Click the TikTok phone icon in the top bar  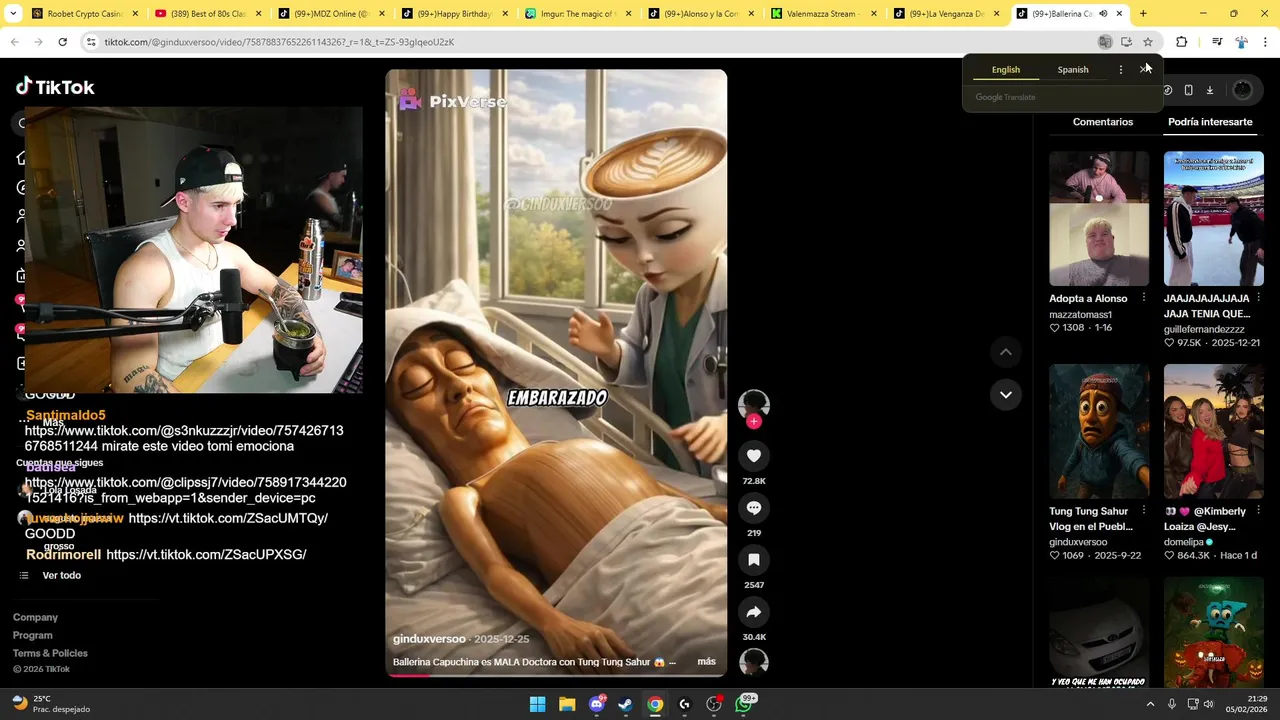pyautogui.click(x=1188, y=90)
